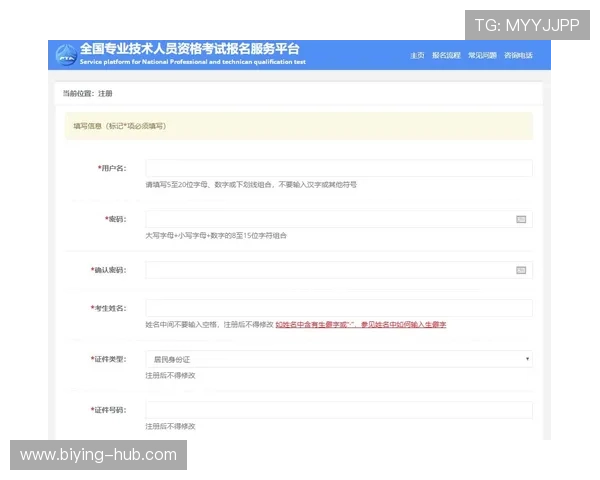Focus the 用户名 input field
Screen dimensions: 600x480
point(339,168)
